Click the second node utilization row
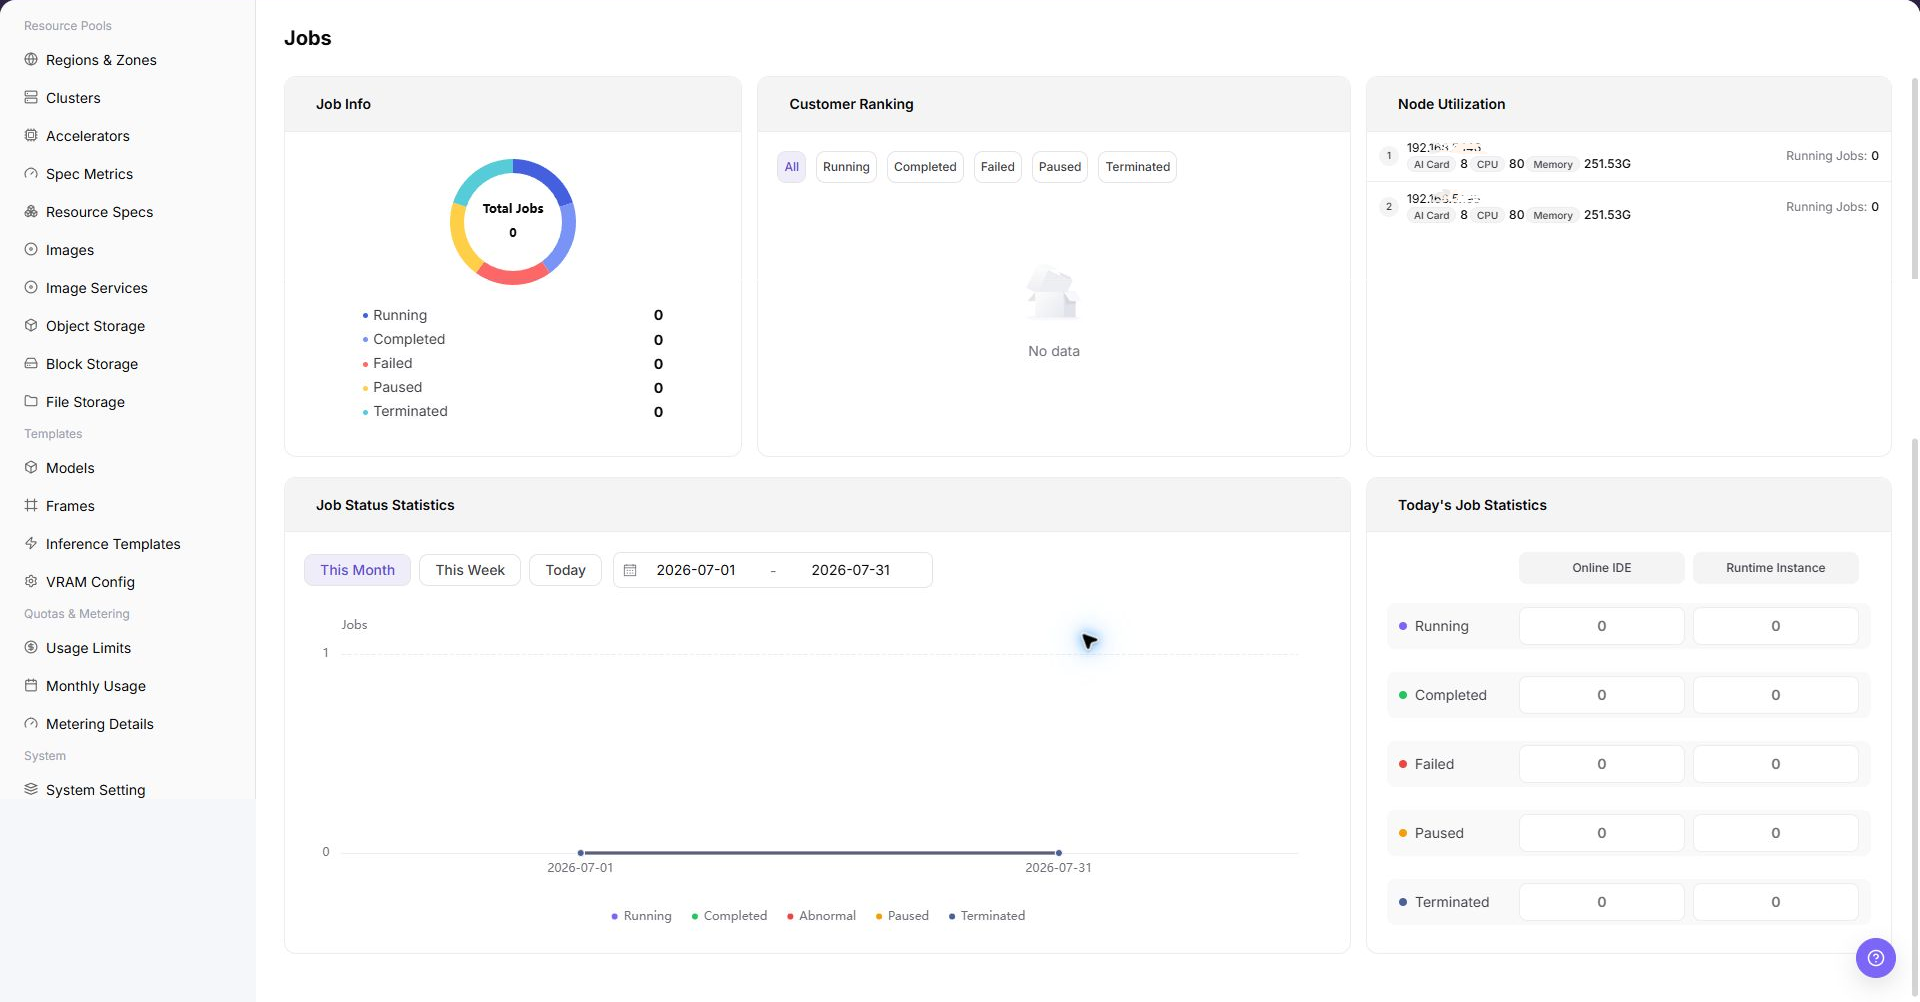The height and width of the screenshot is (1002, 1920). pyautogui.click(x=1628, y=207)
